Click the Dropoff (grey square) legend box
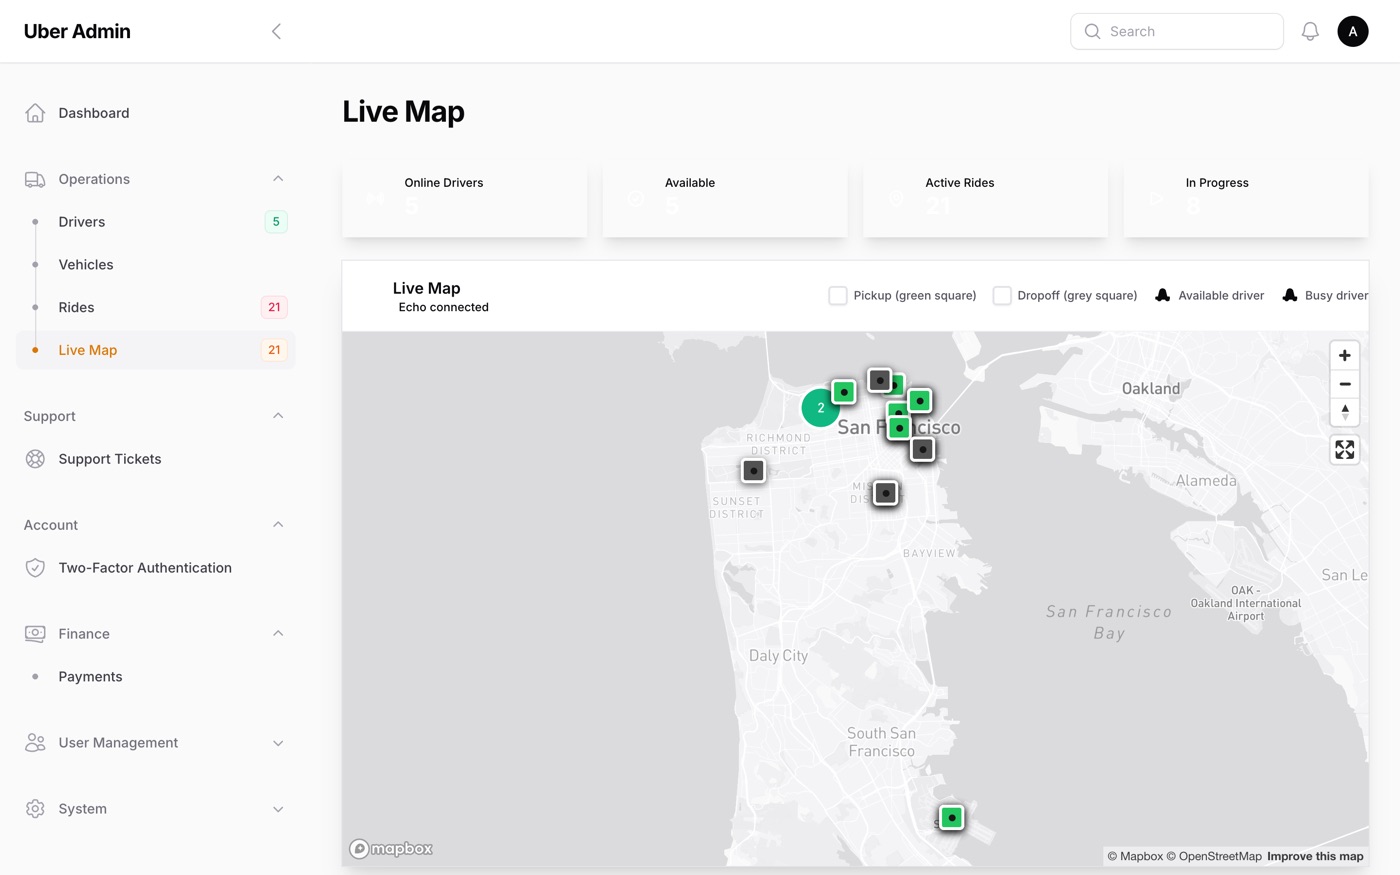1400x875 pixels. pyautogui.click(x=1002, y=295)
